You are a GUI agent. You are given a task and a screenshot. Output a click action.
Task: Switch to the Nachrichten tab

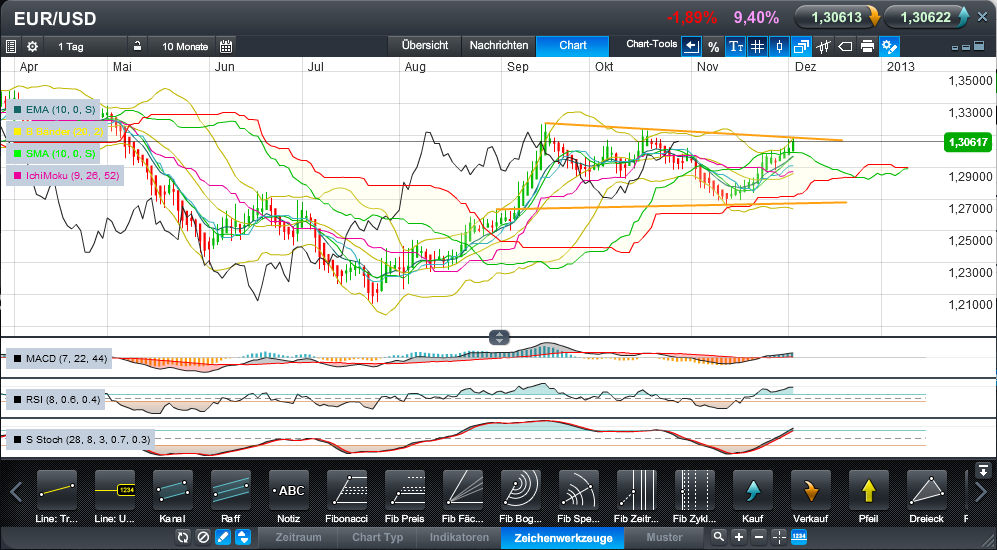pyautogui.click(x=499, y=46)
